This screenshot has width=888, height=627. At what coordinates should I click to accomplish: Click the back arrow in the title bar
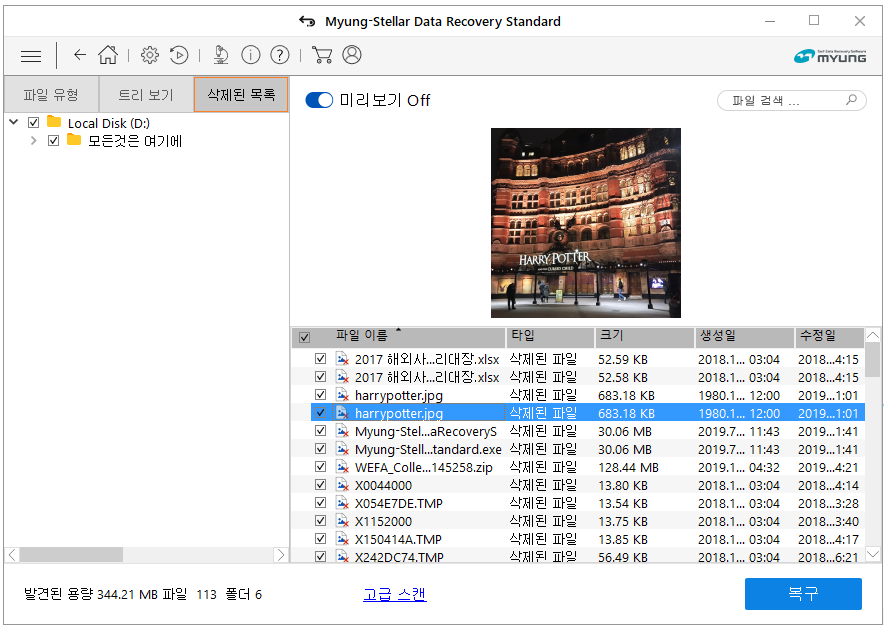(307, 22)
